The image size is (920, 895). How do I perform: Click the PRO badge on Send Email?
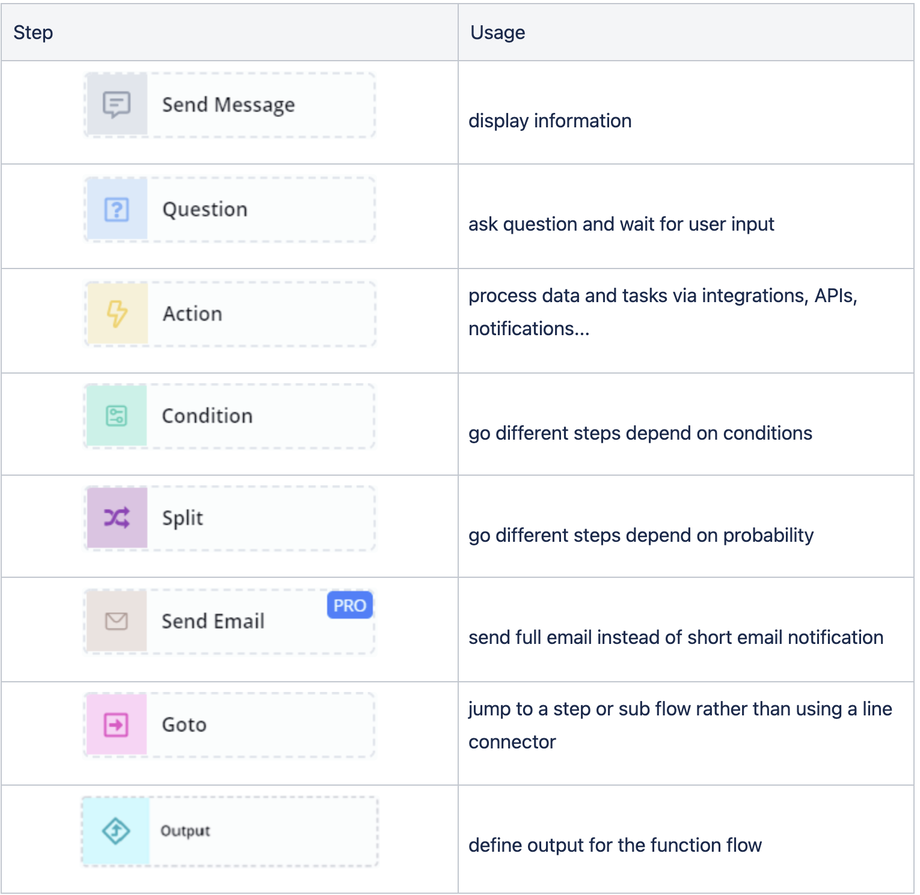coord(350,605)
